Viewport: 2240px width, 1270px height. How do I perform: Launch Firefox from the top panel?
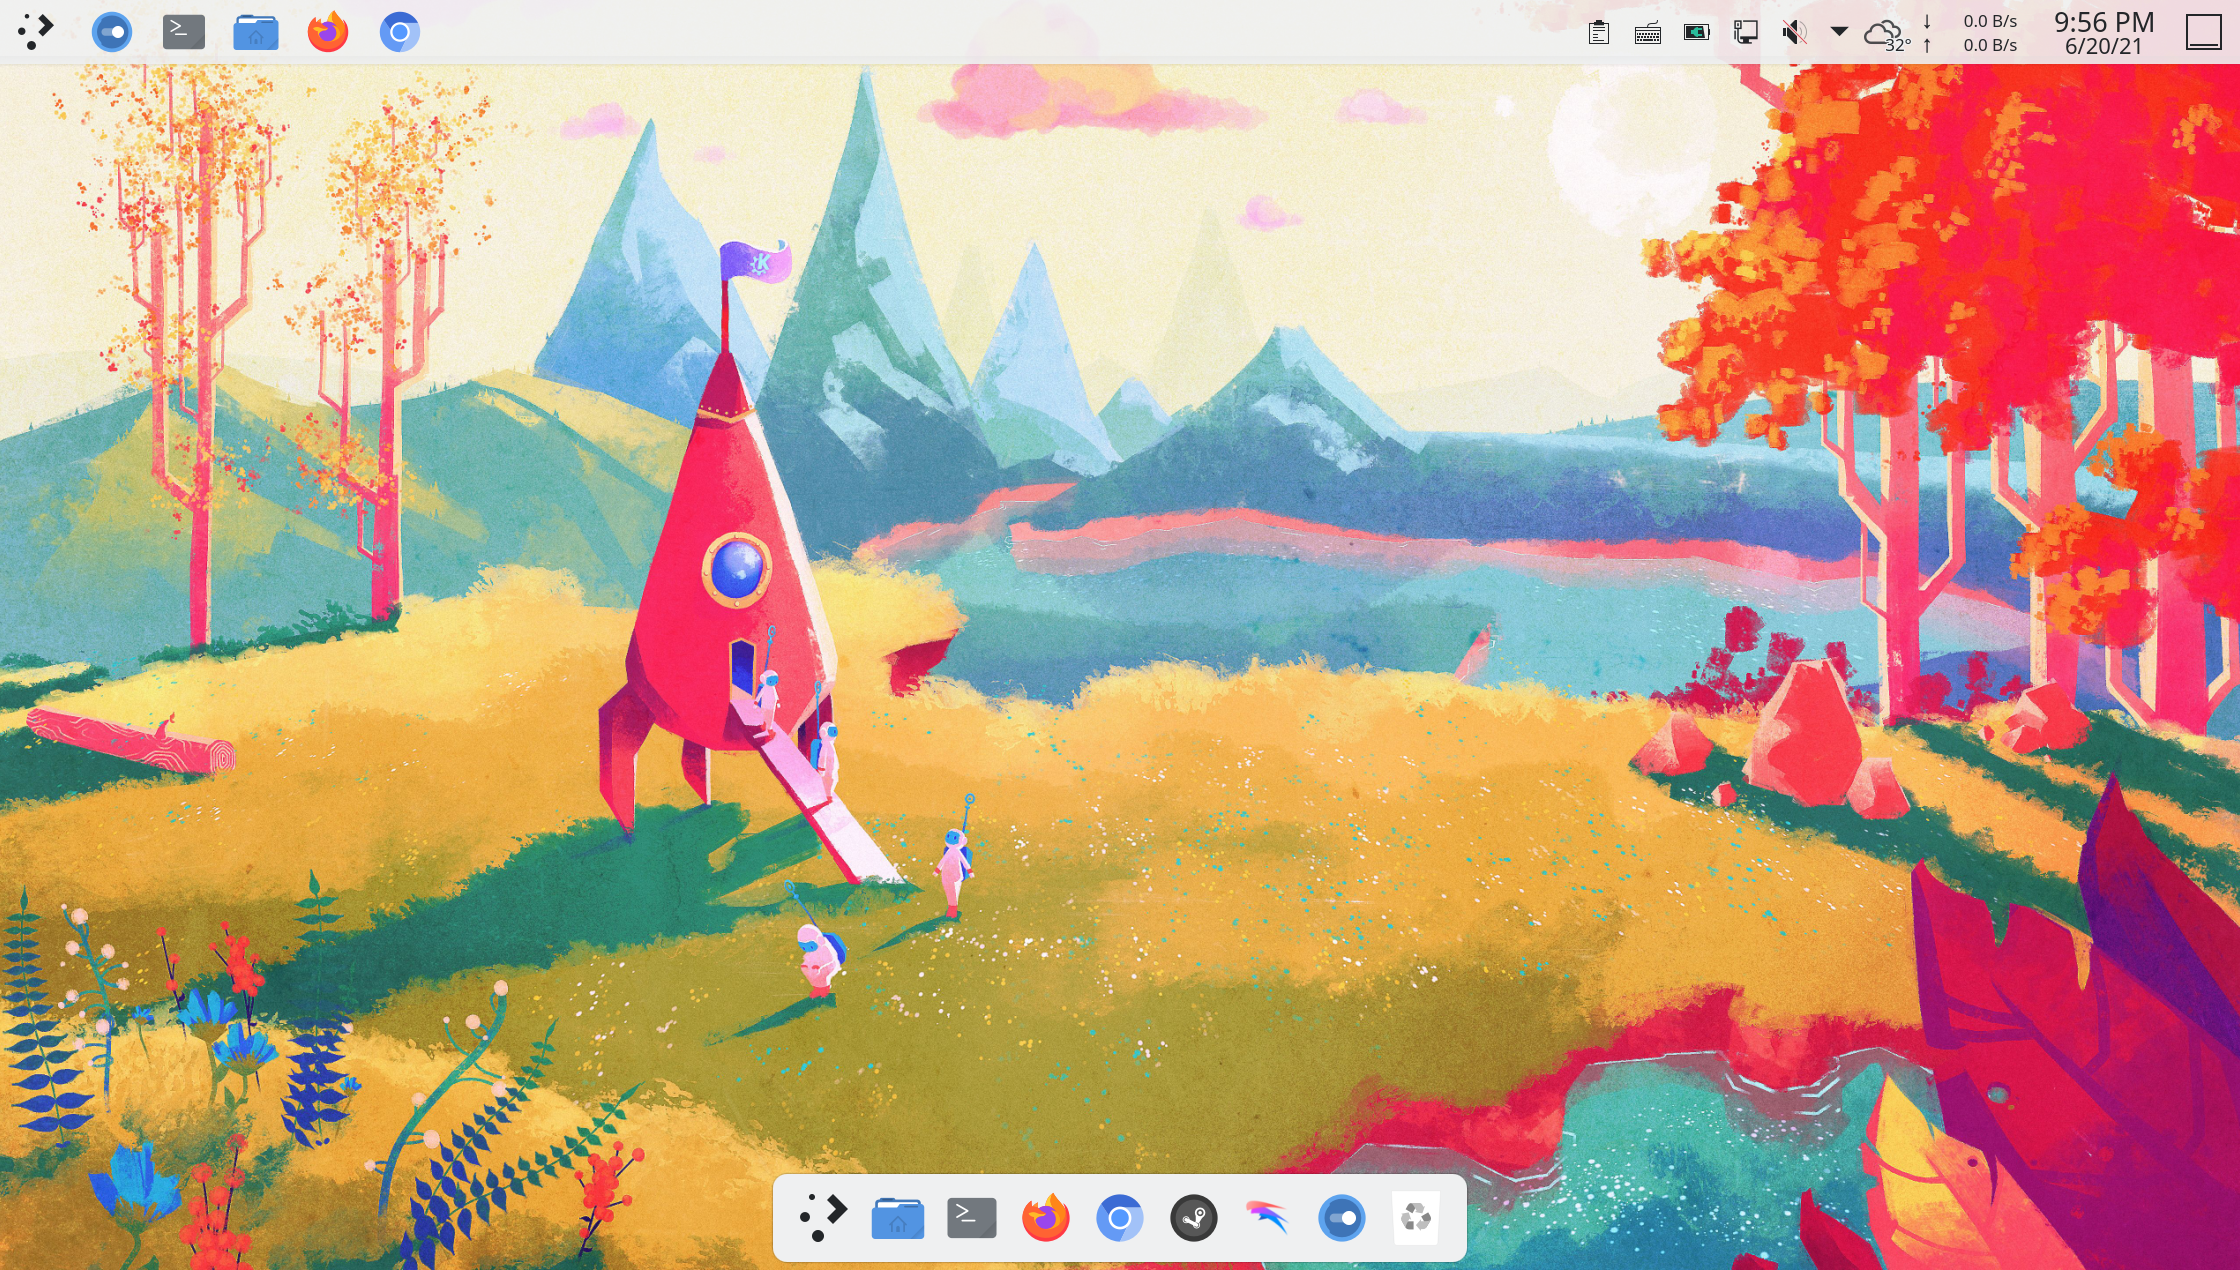coord(328,32)
